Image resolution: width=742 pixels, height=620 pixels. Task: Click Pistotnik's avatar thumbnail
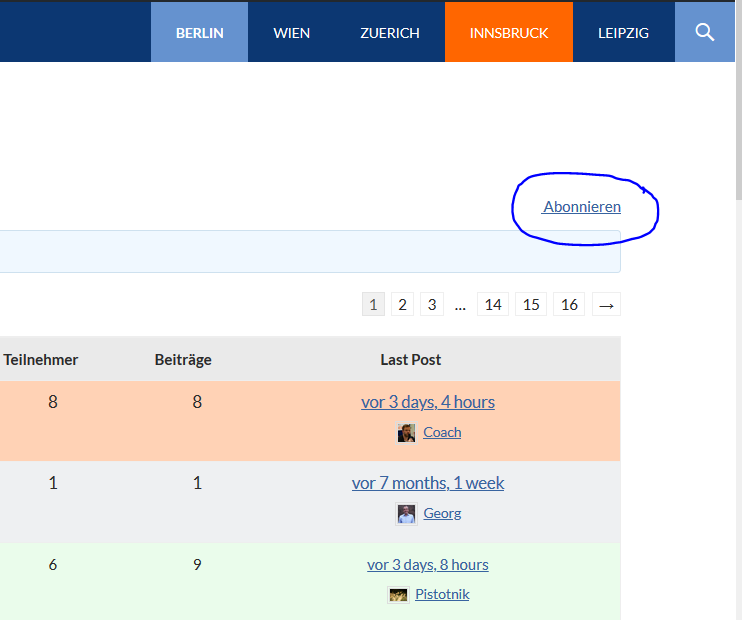pos(398,595)
